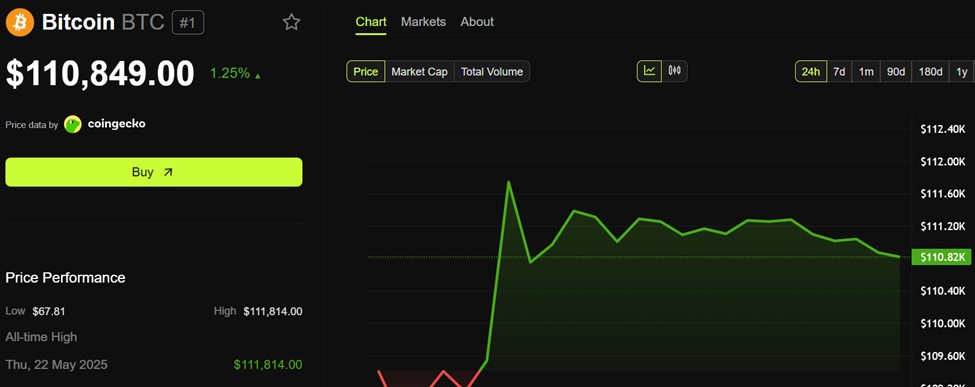Select the Market Cap chart metric
This screenshot has height=387, width=975.
[x=420, y=72]
